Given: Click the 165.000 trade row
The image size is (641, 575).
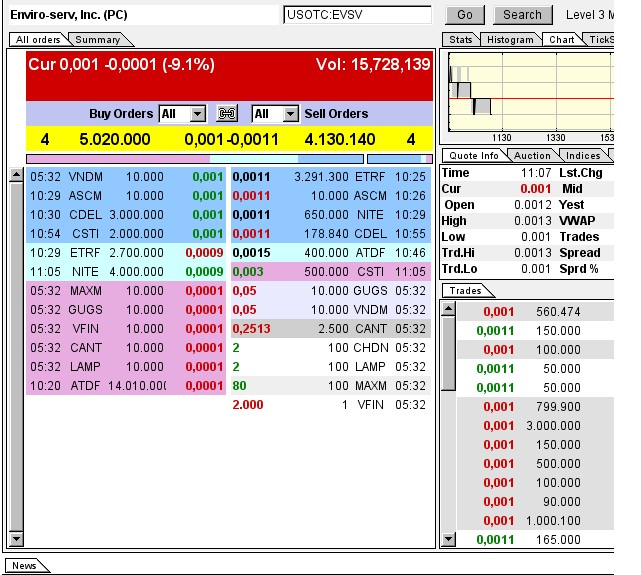Looking at the screenshot, I should pyautogui.click(x=535, y=540).
